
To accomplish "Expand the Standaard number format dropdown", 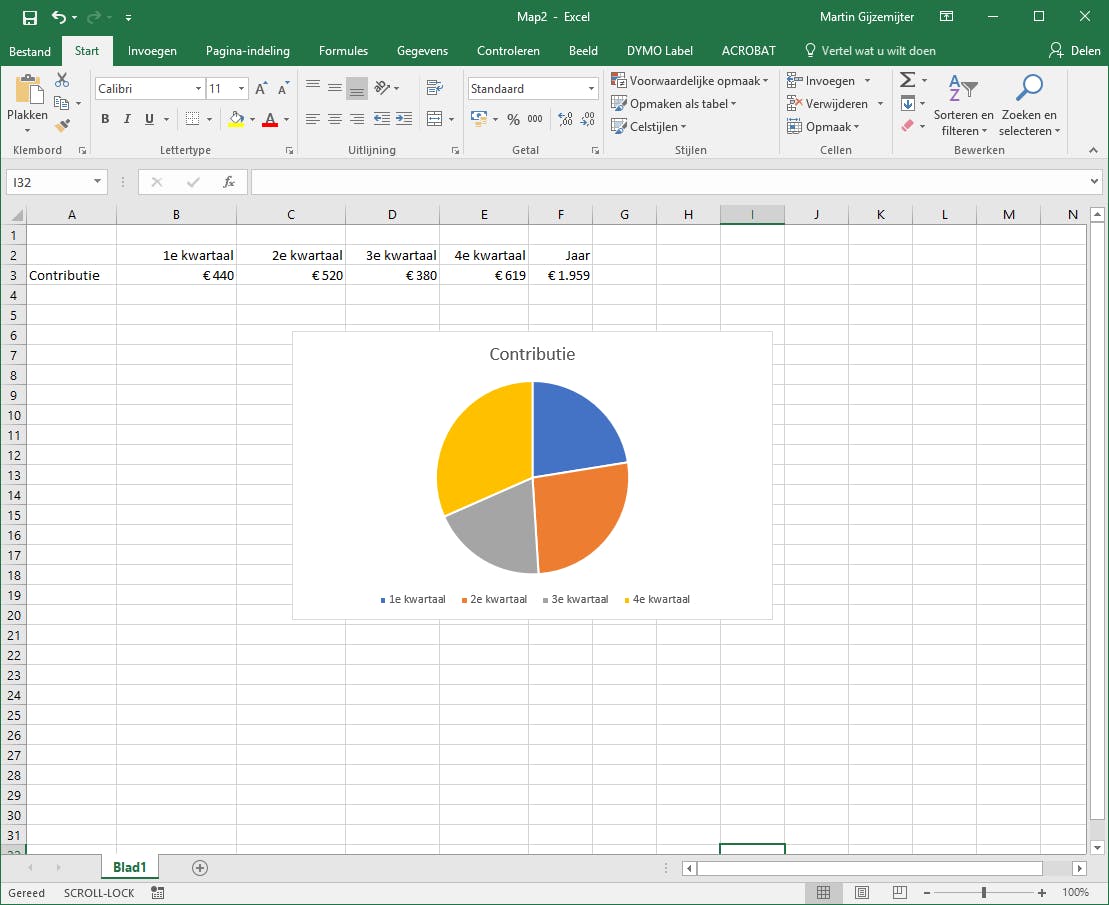I will (x=591, y=89).
